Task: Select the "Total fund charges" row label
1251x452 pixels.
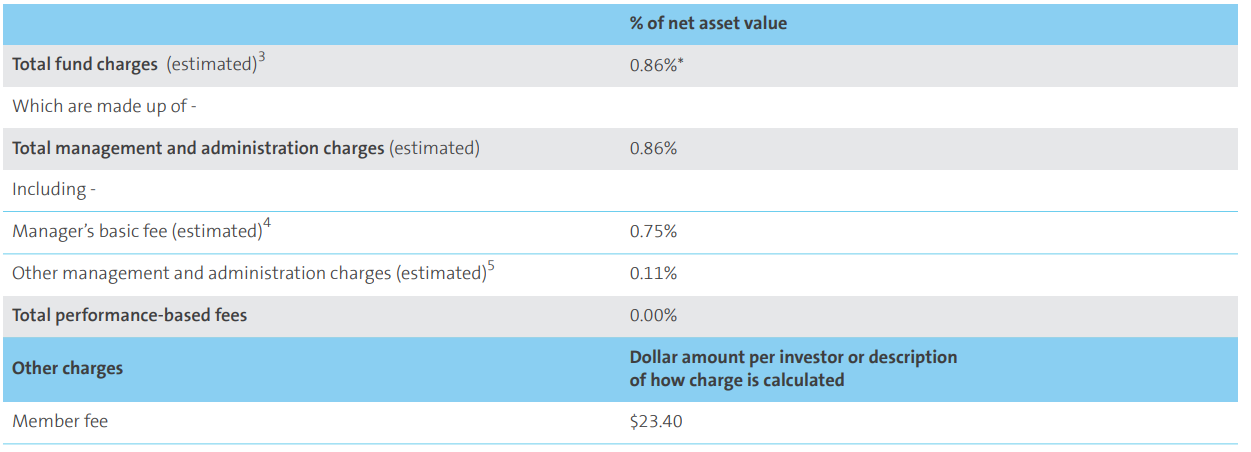Action: coord(85,64)
